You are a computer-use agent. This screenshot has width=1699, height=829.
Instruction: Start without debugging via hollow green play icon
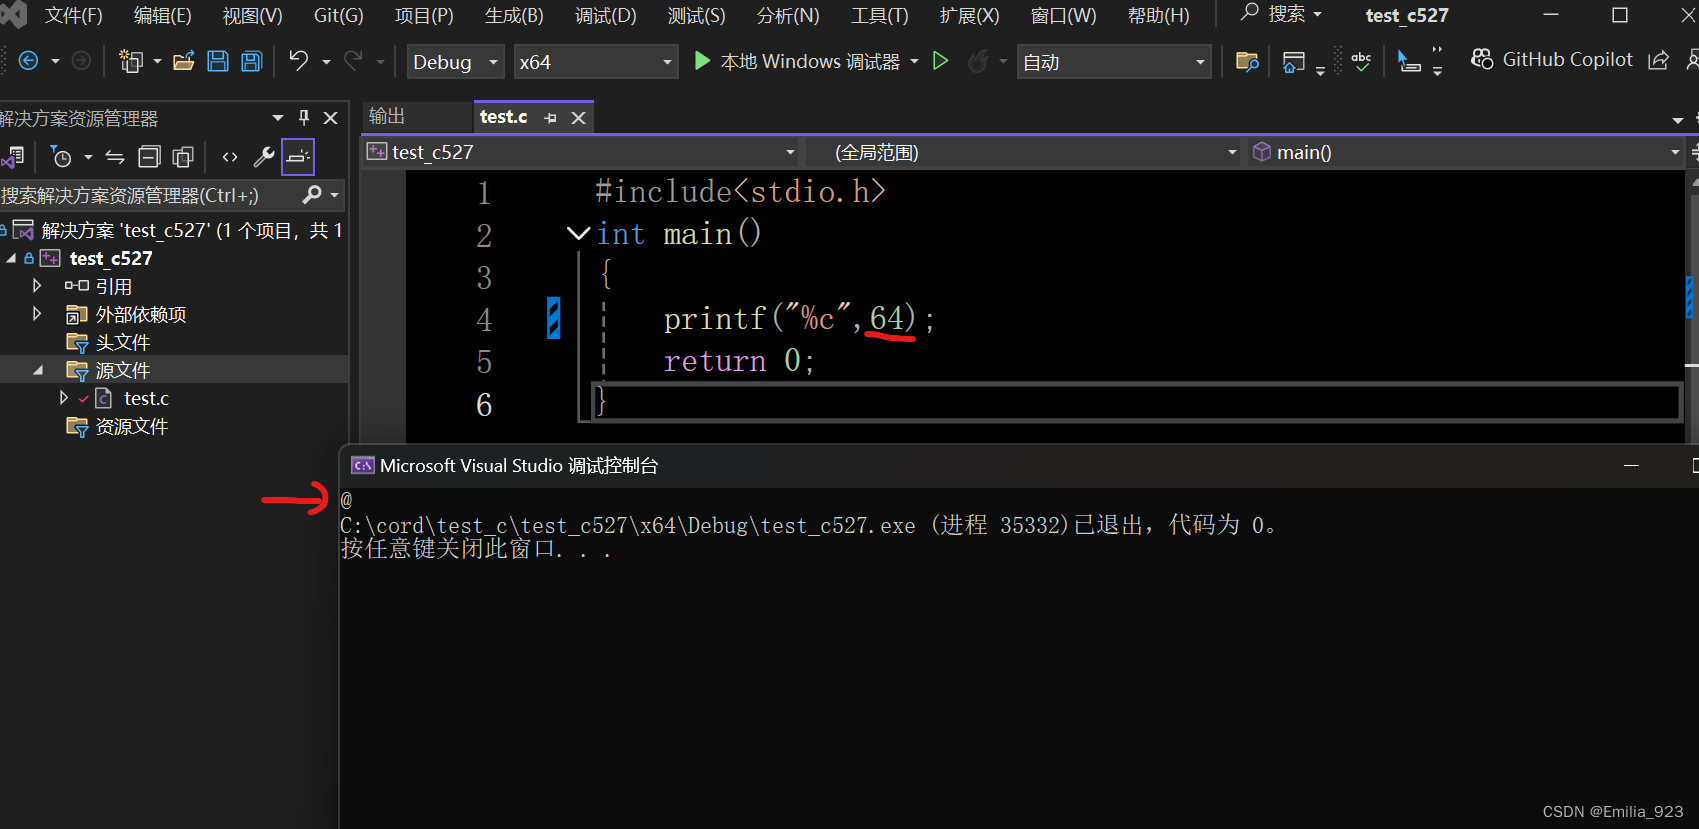coord(940,61)
